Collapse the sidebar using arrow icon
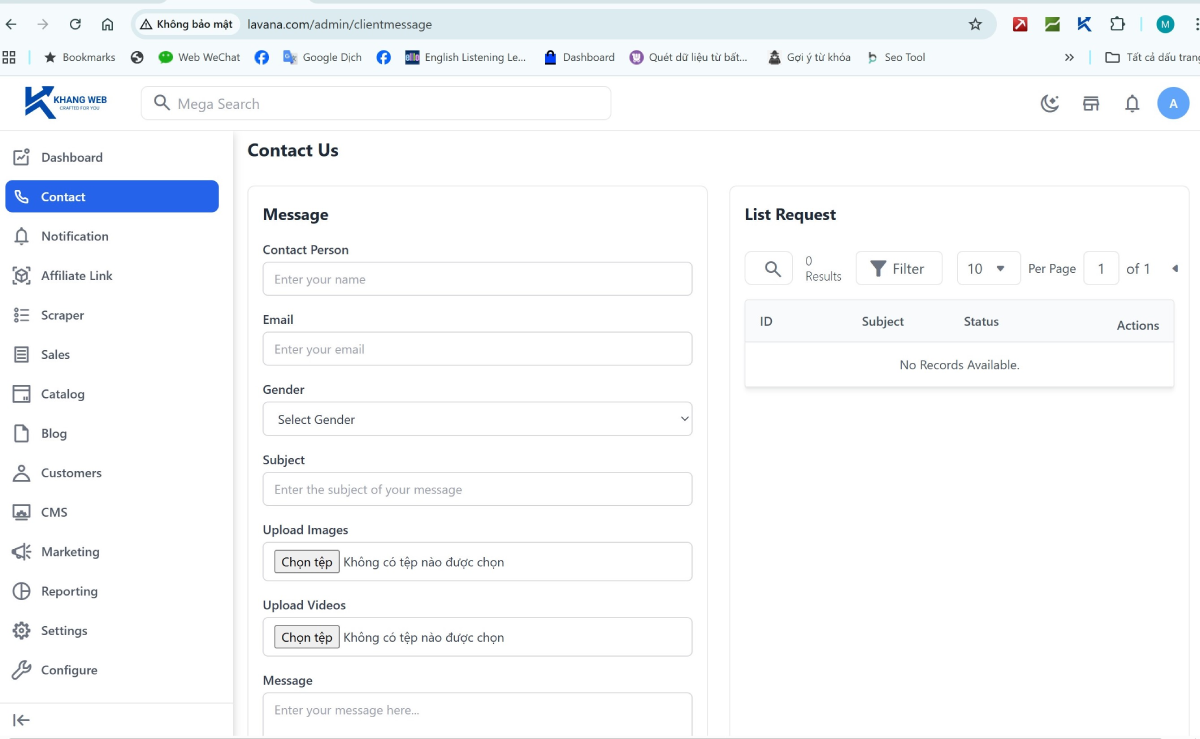Screen dimensions: 1200x739 (21, 720)
